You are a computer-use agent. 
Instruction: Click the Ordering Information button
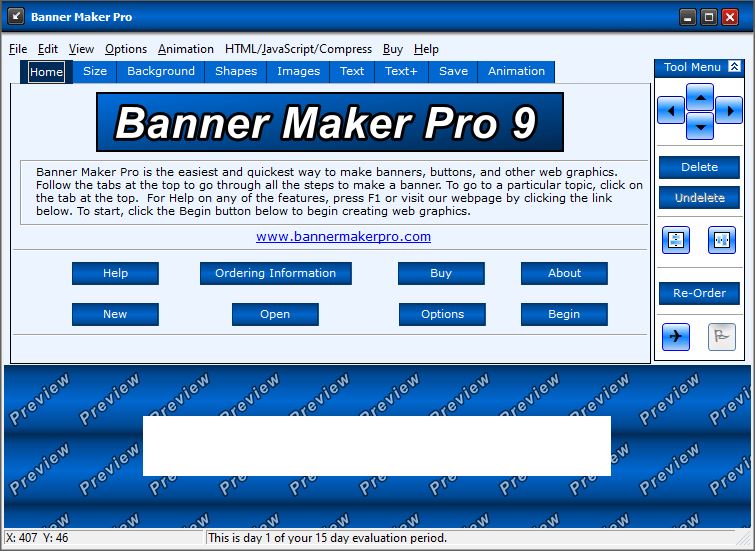[275, 273]
